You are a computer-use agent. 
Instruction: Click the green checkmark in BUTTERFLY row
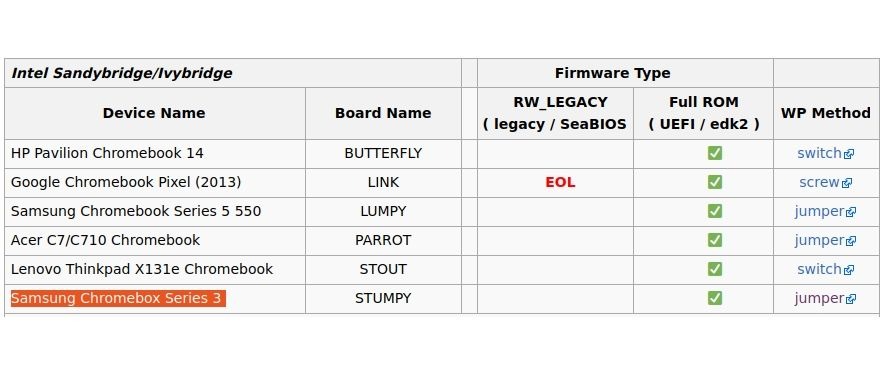[715, 153]
